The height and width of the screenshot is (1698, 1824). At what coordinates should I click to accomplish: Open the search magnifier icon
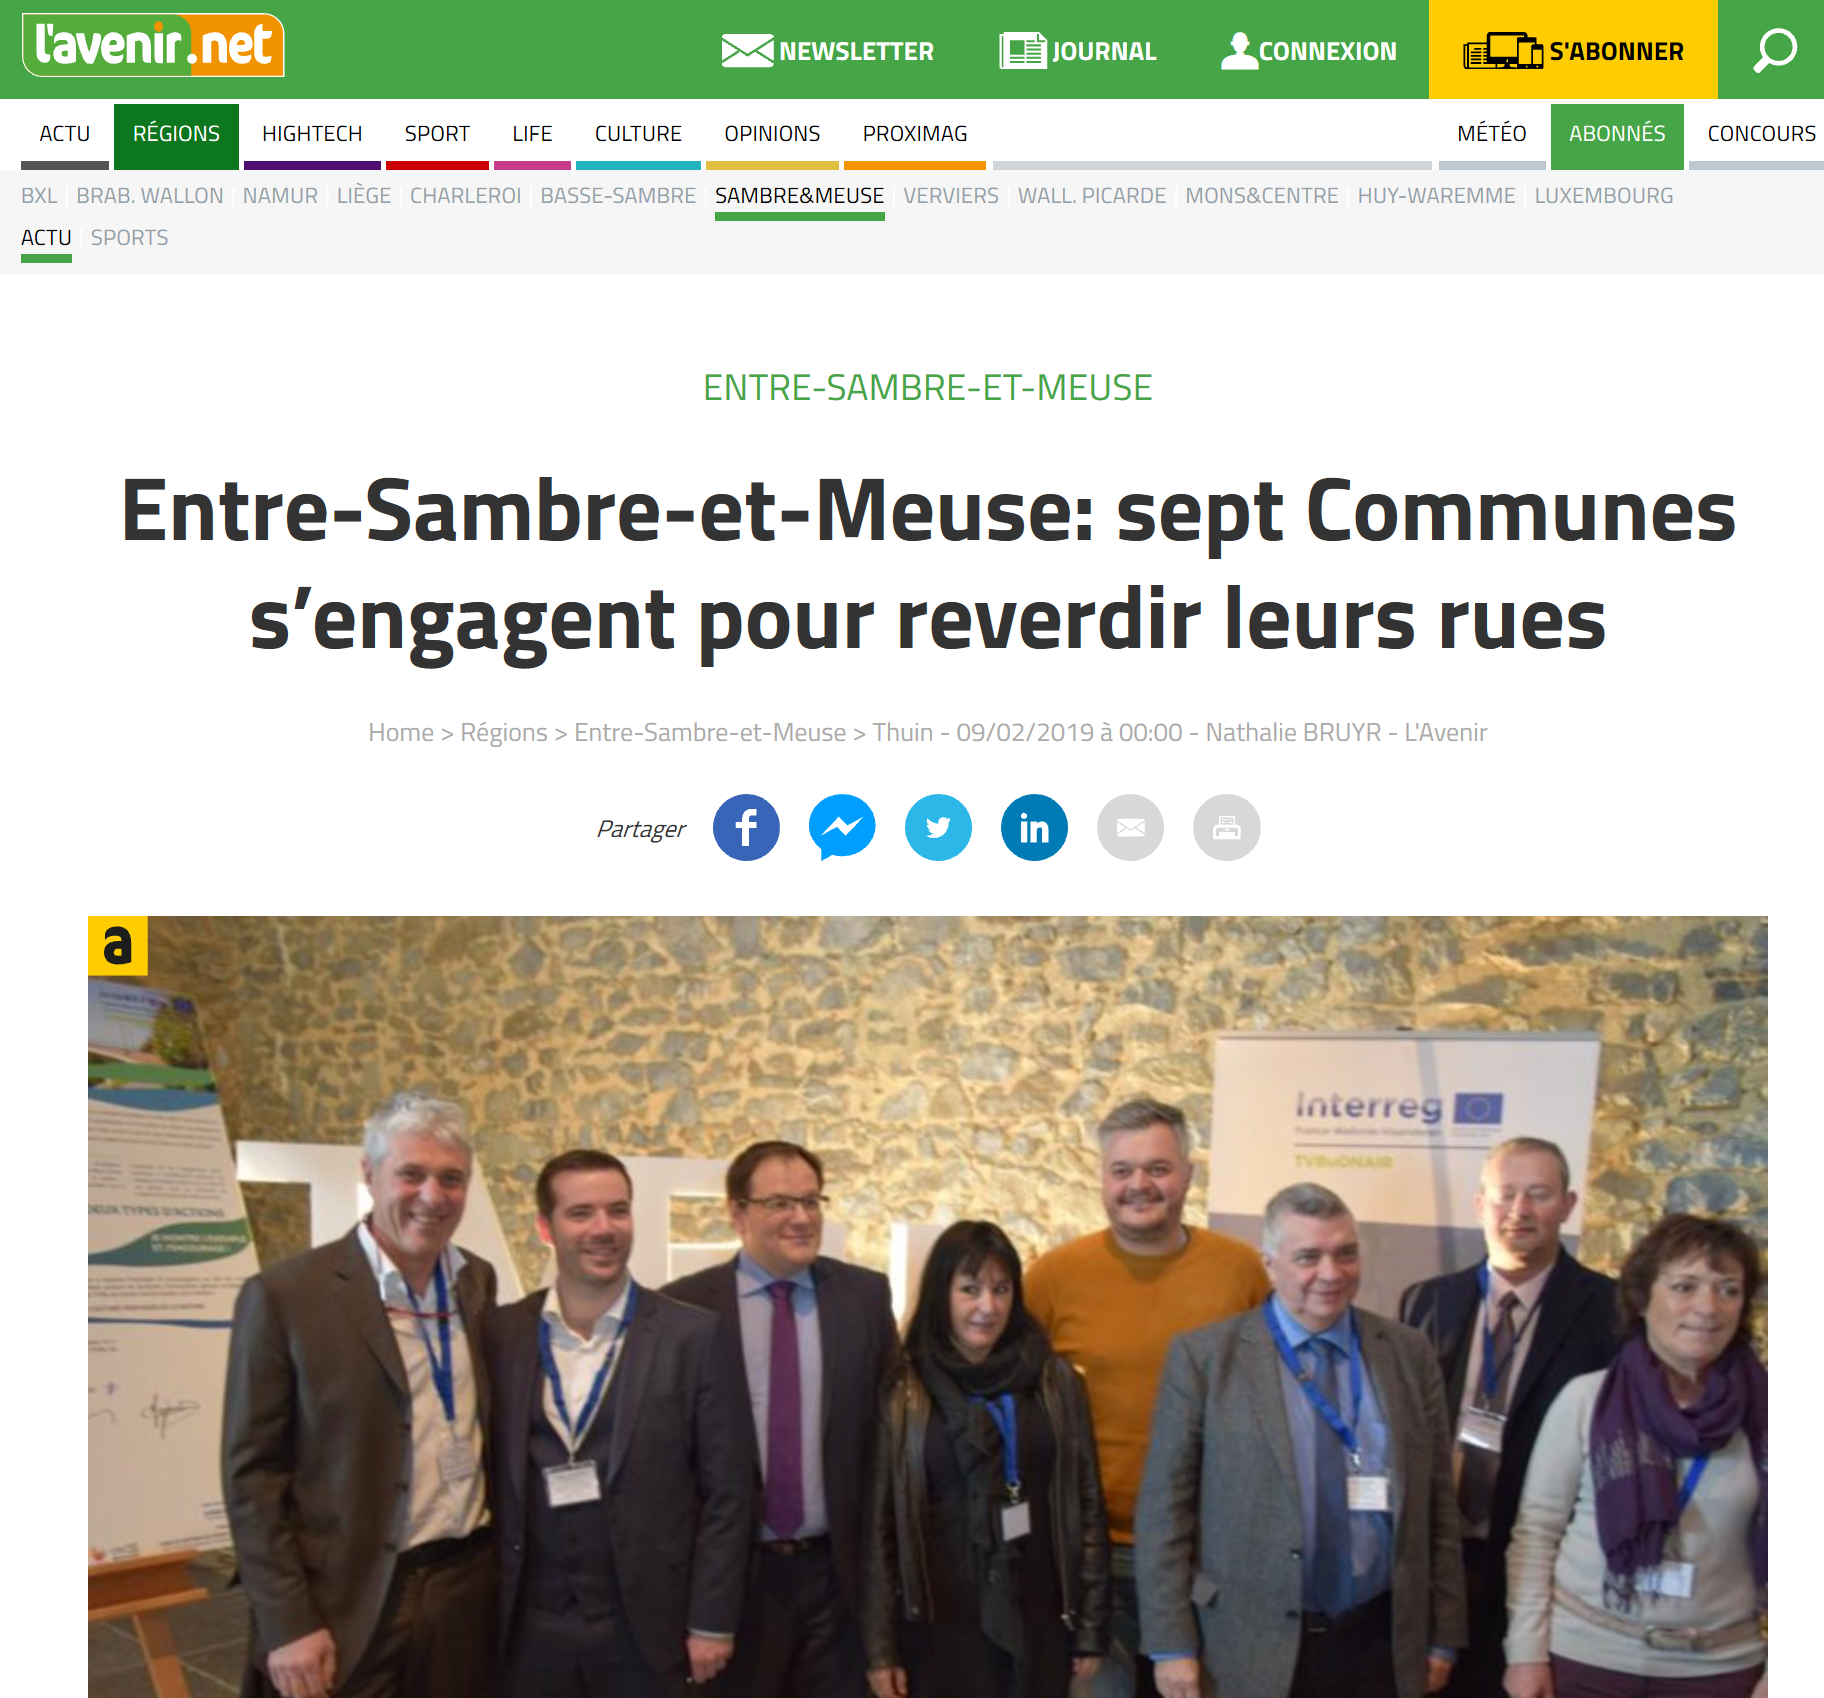tap(1774, 50)
